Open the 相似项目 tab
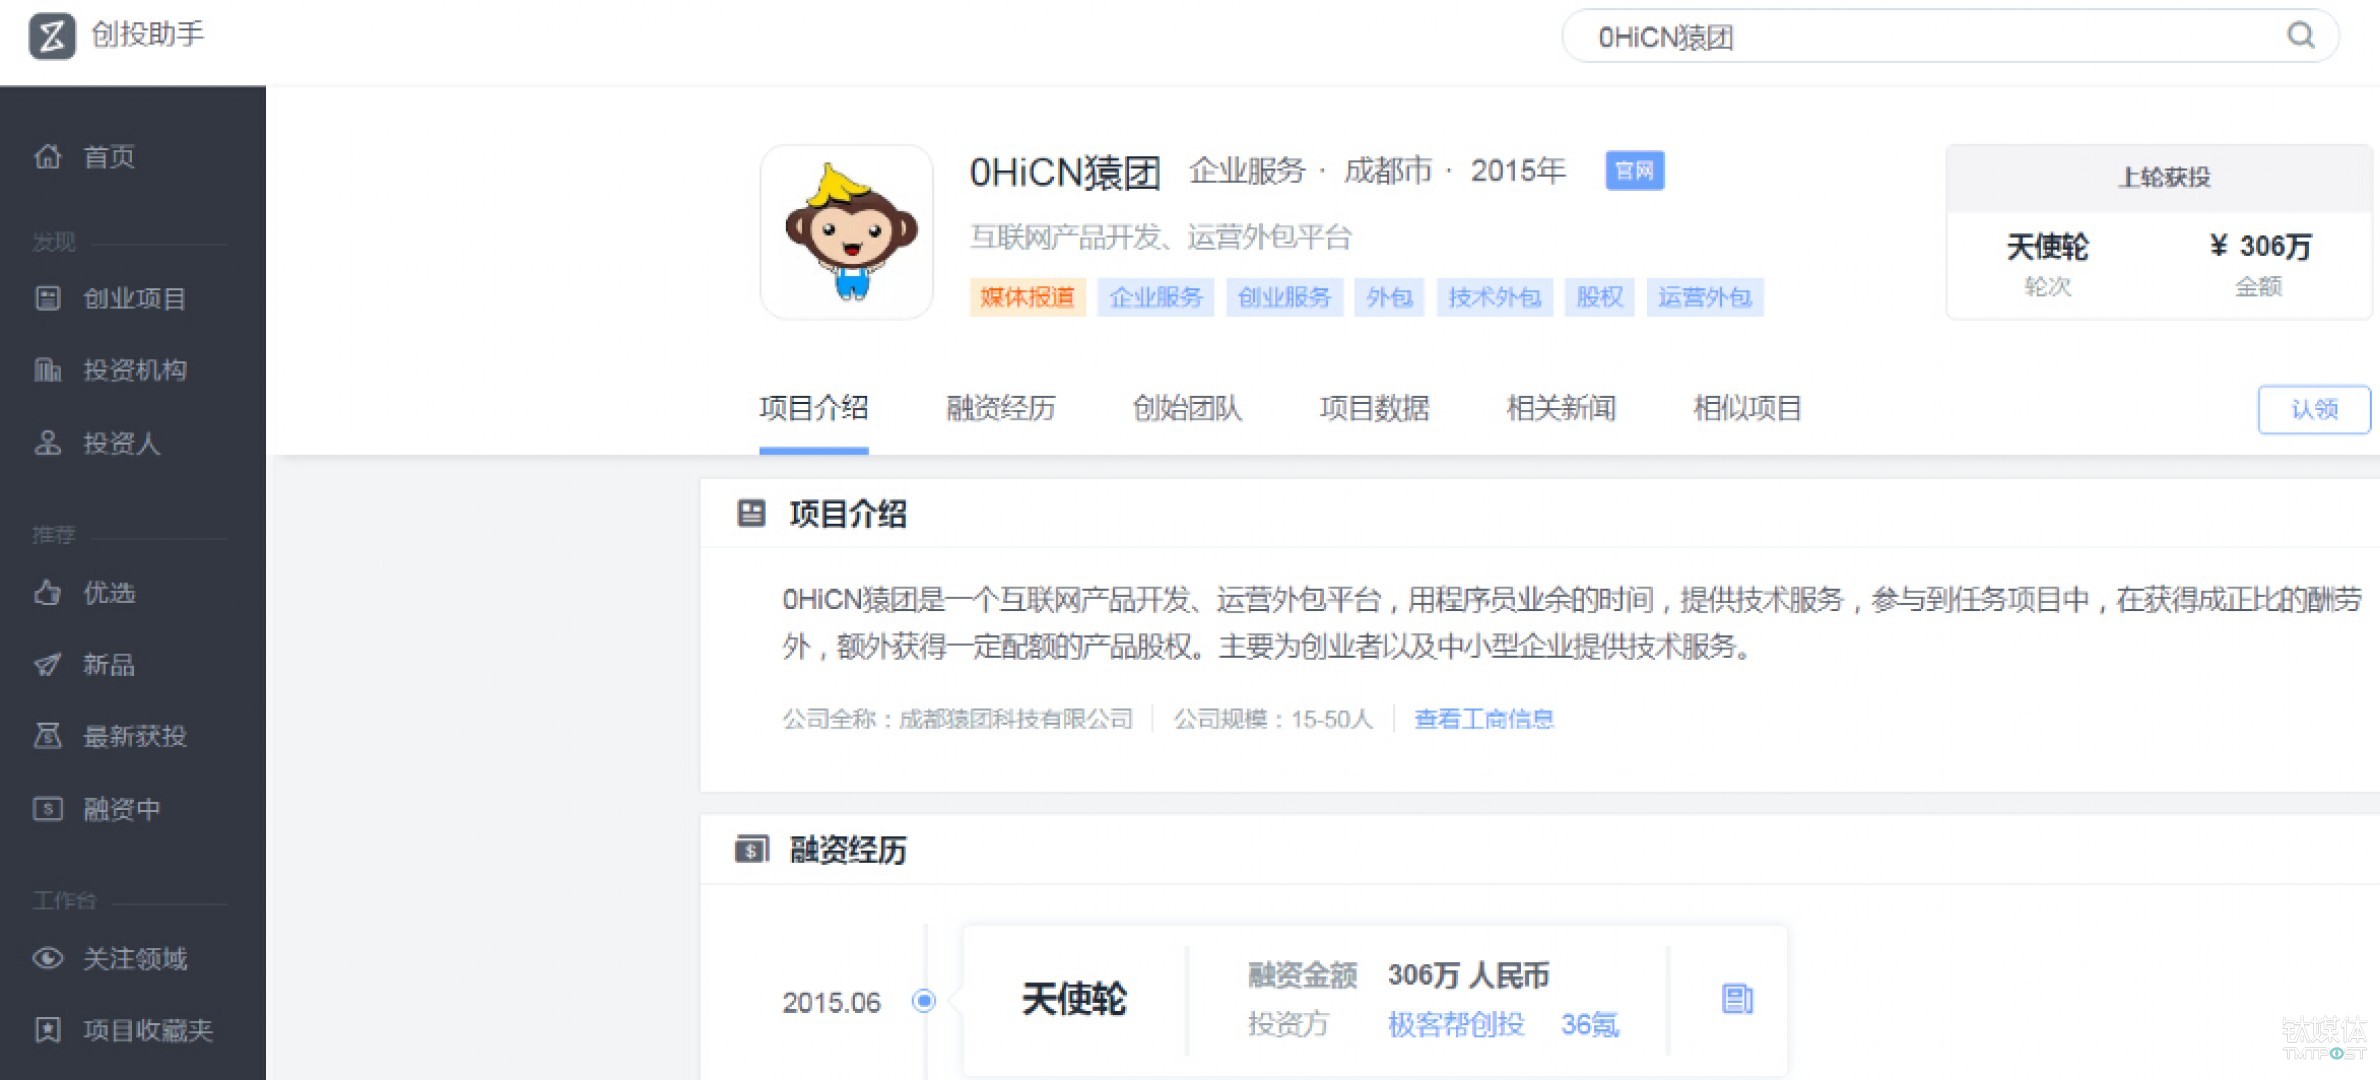Image resolution: width=2380 pixels, height=1080 pixels. [x=1747, y=409]
